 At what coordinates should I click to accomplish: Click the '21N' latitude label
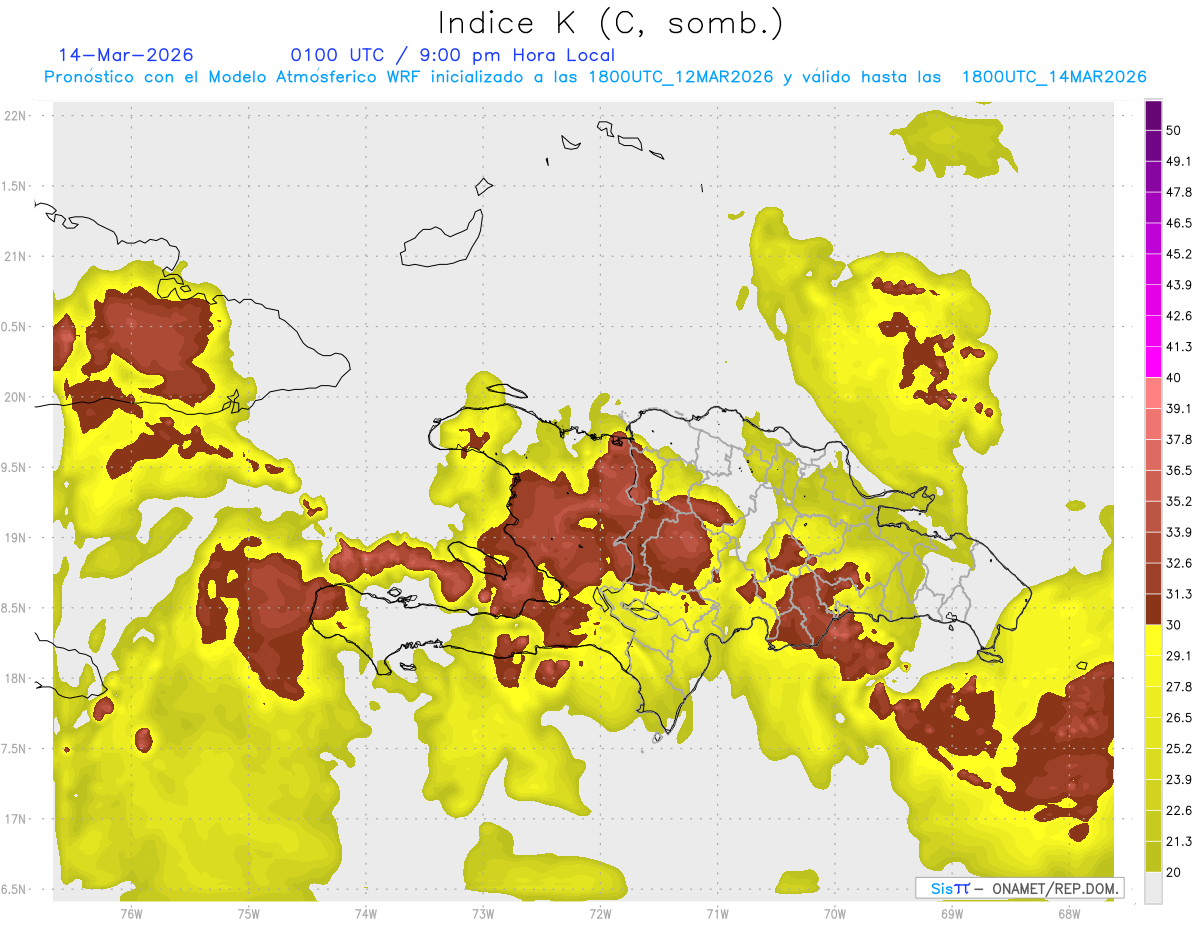pyautogui.click(x=17, y=256)
